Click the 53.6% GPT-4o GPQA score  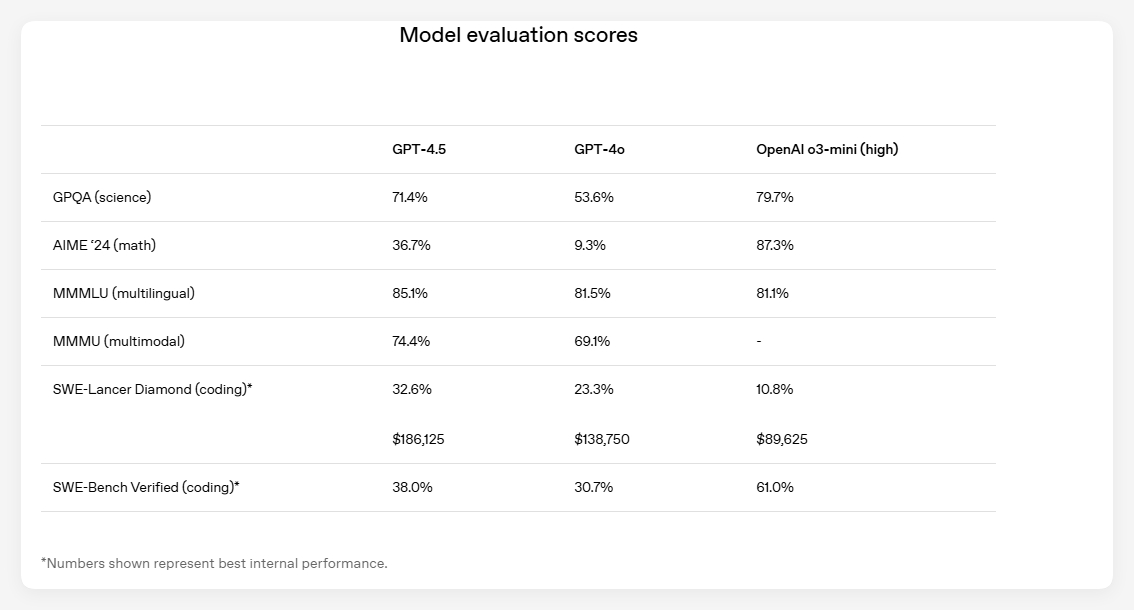click(594, 197)
